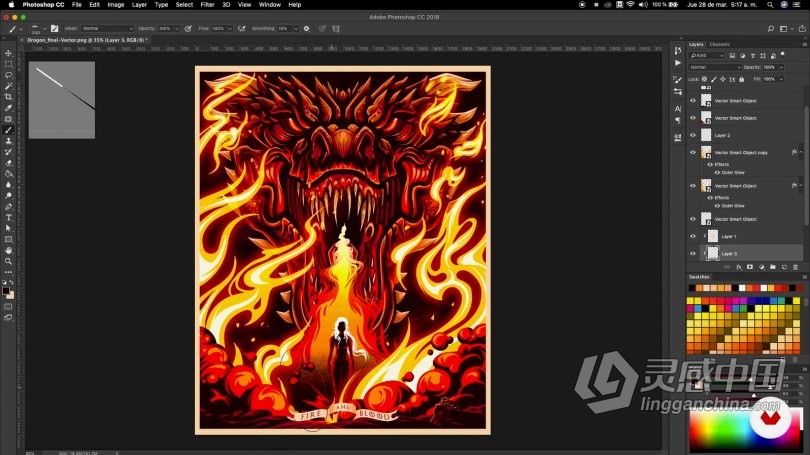Collapse effects of Vector Smart Object copy layer
Screen dimensions: 810x455
(801, 152)
